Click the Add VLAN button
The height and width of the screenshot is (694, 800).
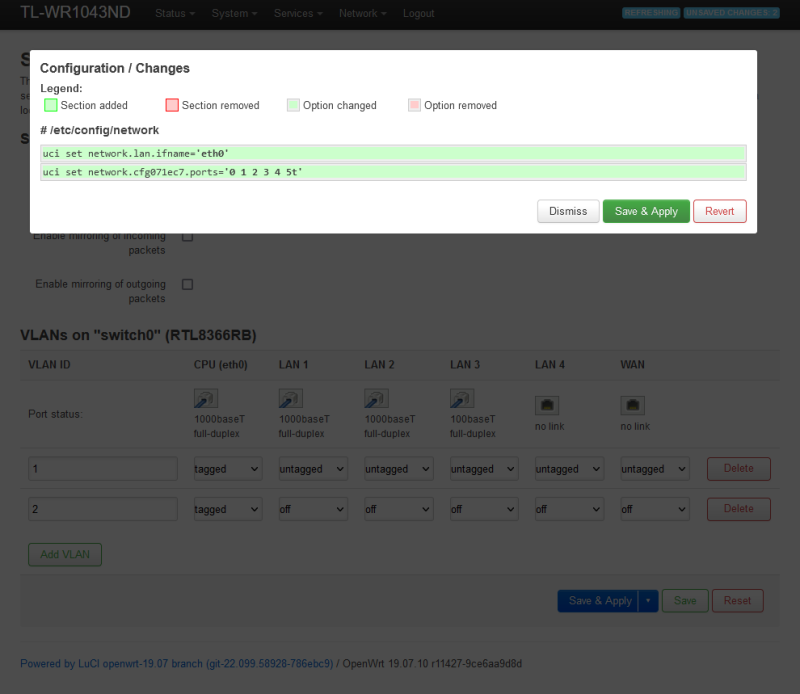click(x=65, y=555)
